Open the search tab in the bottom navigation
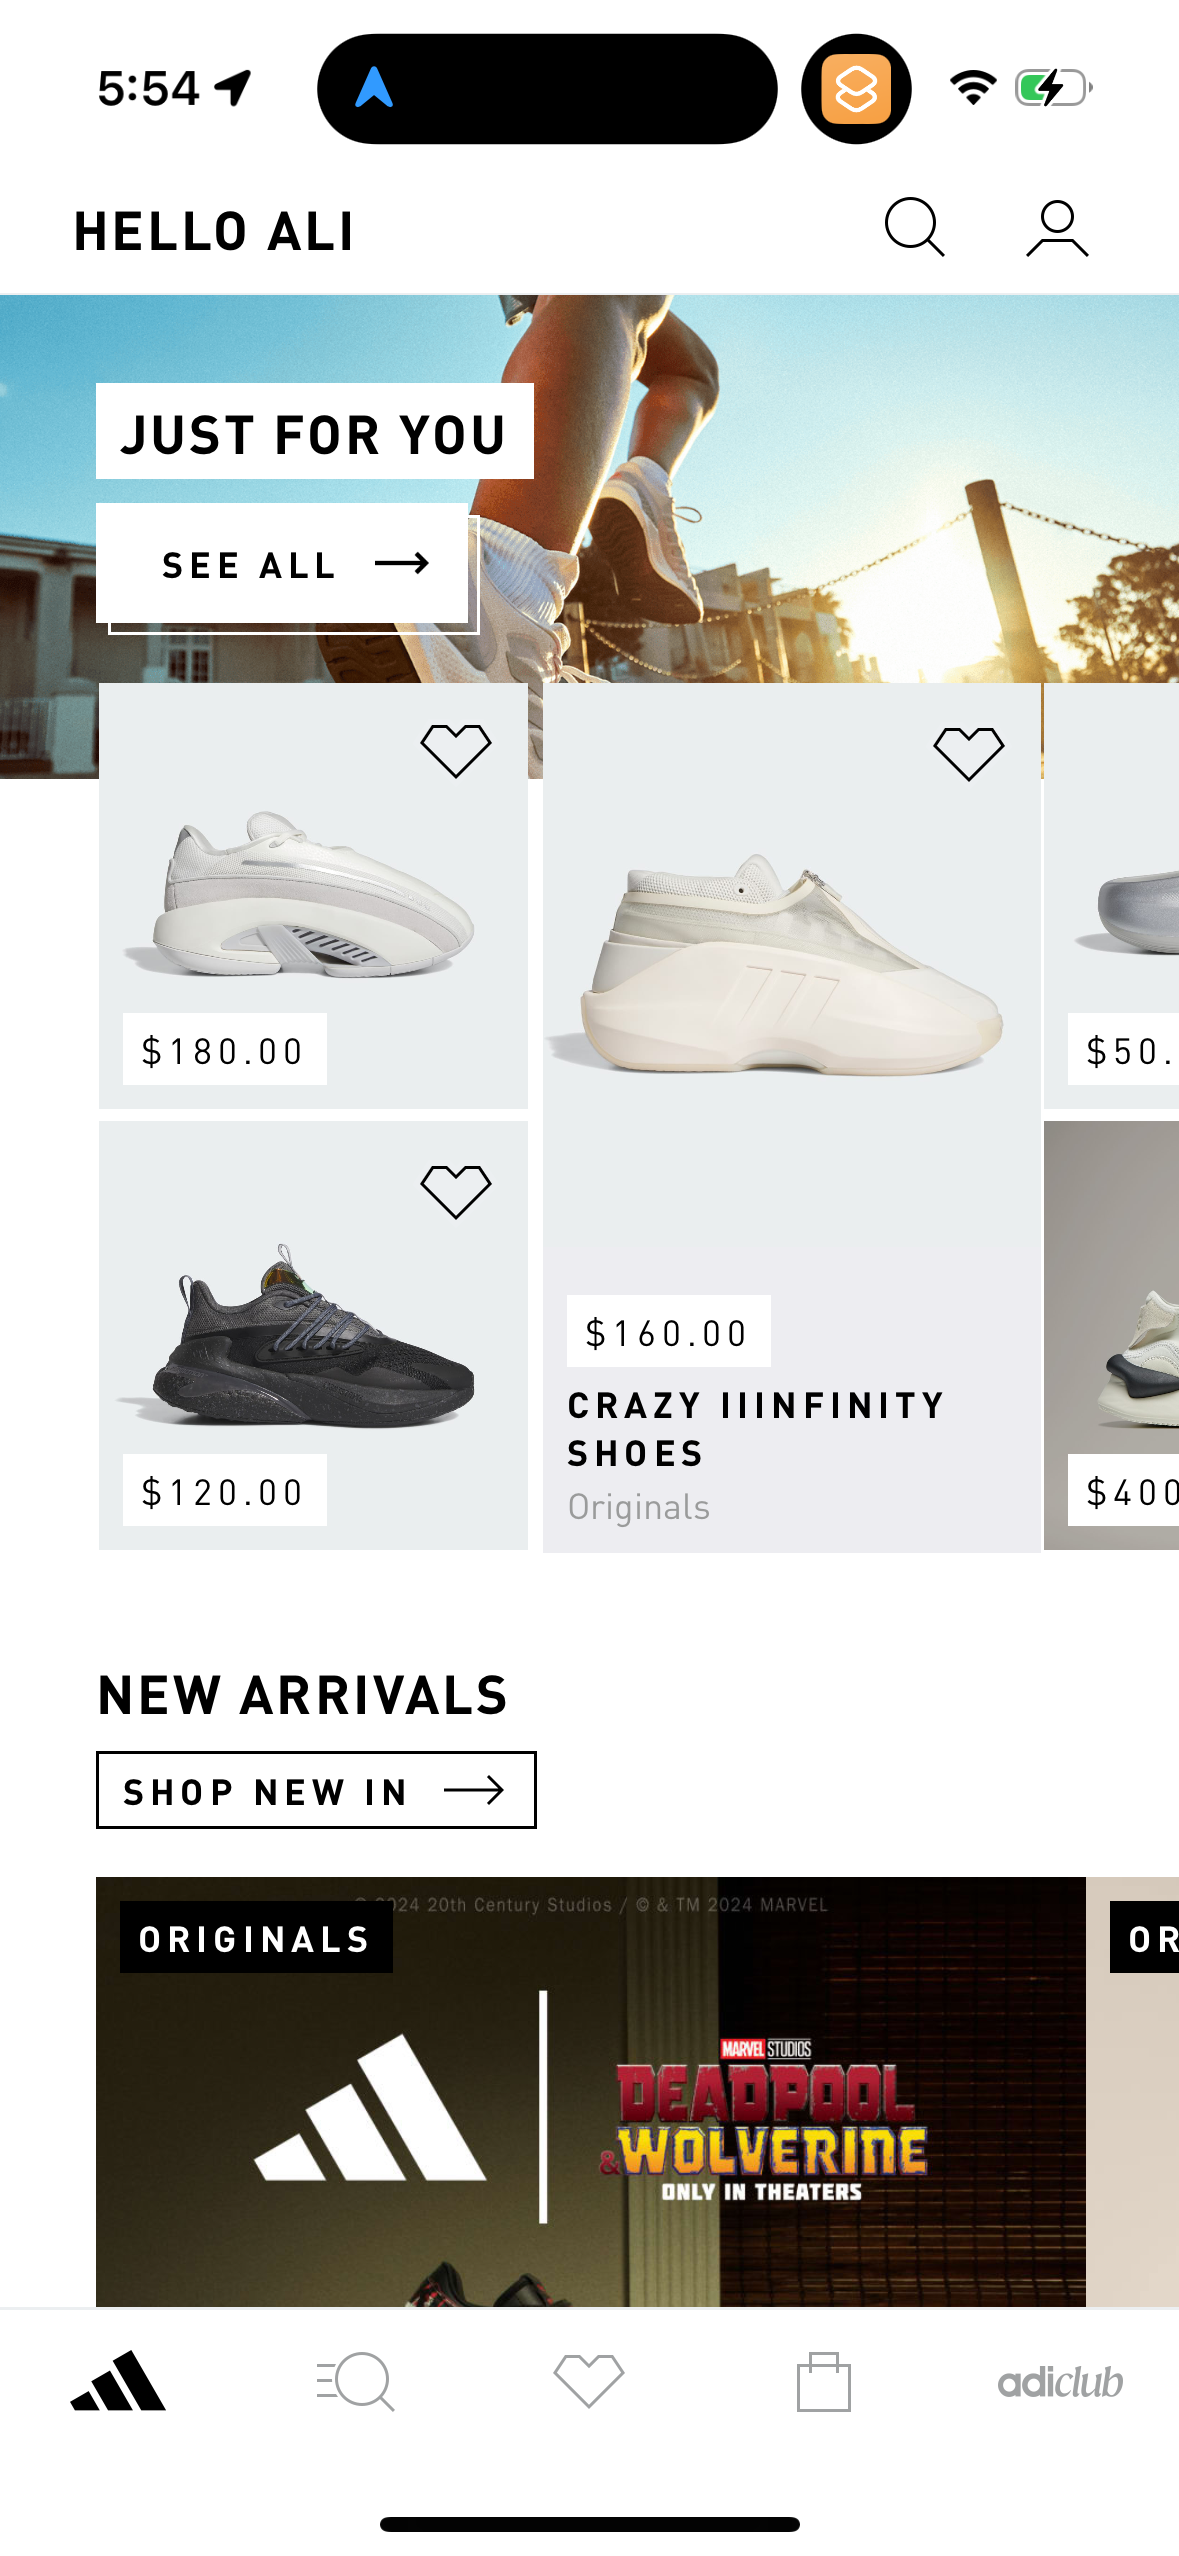1179x2556 pixels. click(x=353, y=2380)
